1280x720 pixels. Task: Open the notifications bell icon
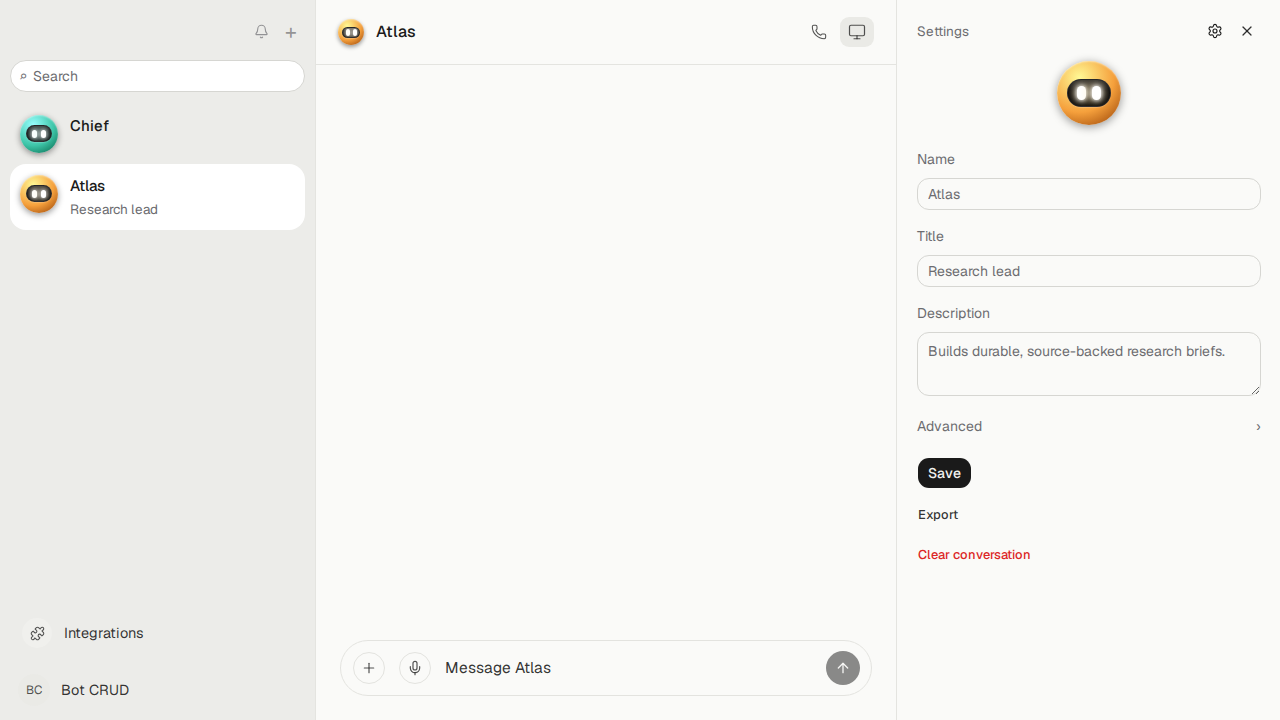[x=261, y=32]
